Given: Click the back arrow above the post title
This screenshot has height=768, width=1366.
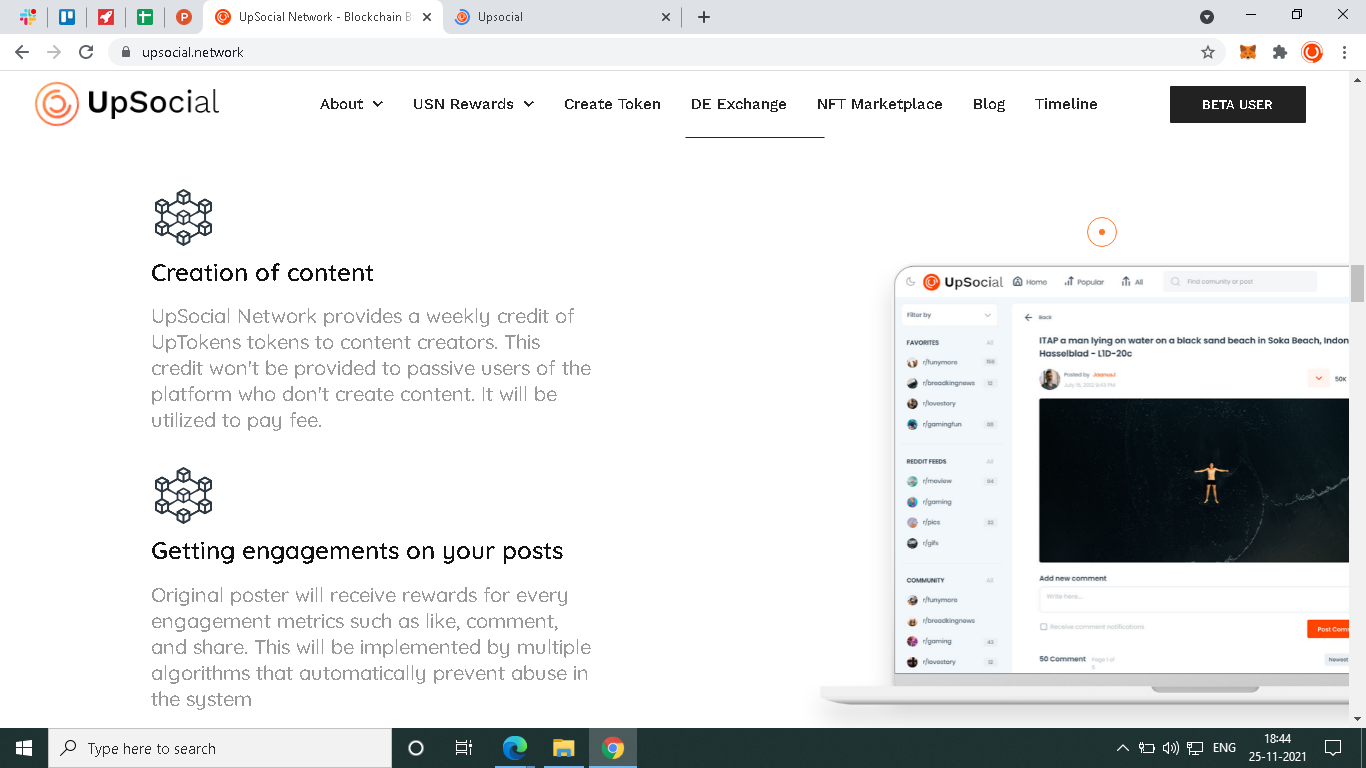Looking at the screenshot, I should point(1027,317).
